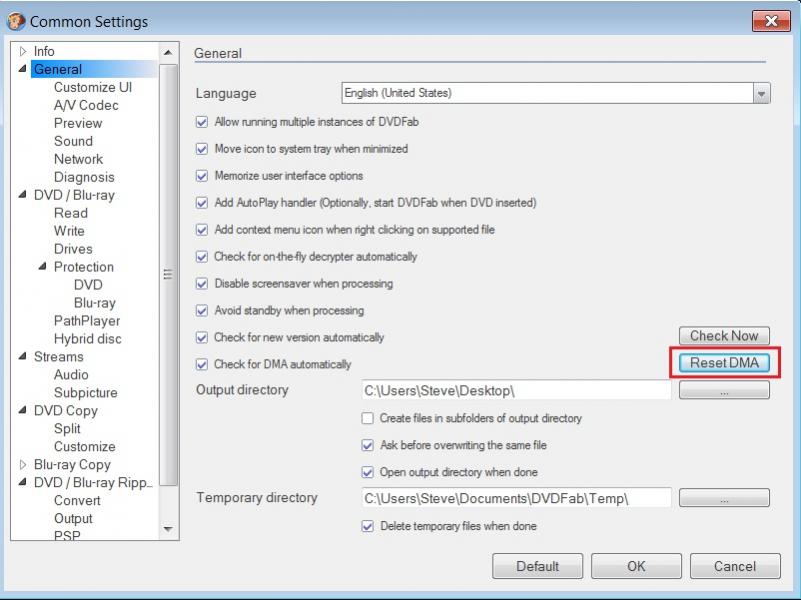Collapse the Protection tree node
This screenshot has width=801, height=600.
coord(42,266)
